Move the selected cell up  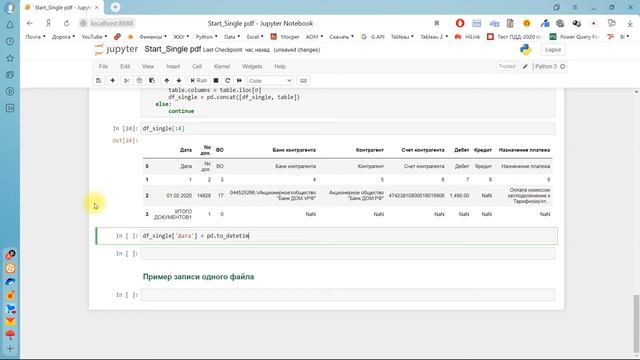coord(167,80)
